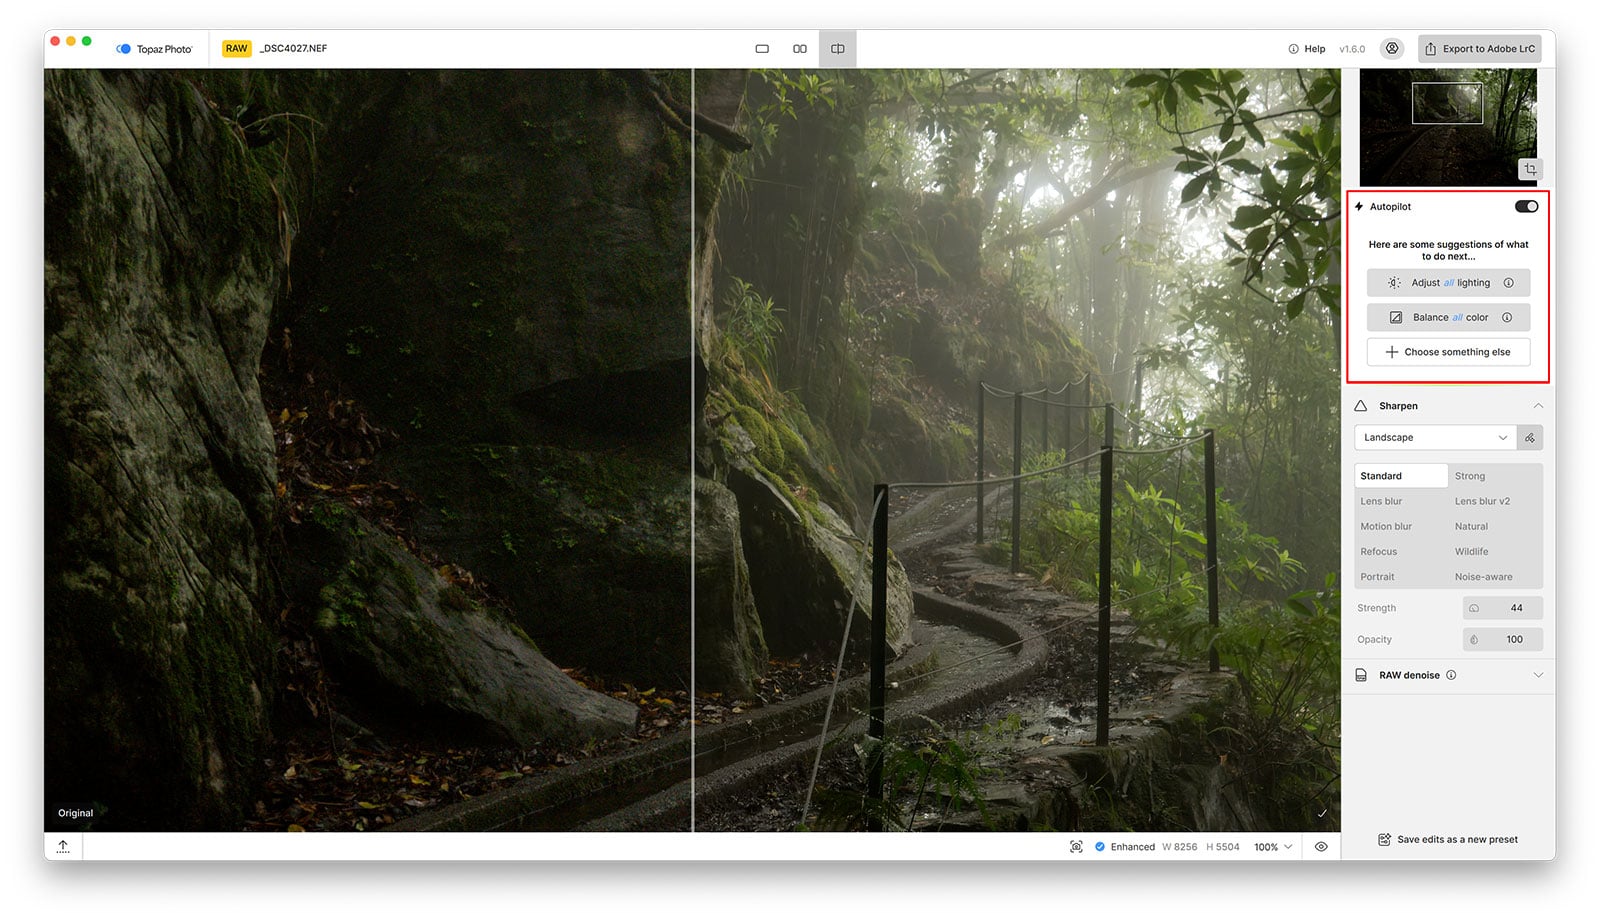Screen dimensions: 1600x919
Task: Click the RAW denoise panel icon
Action: tap(1361, 675)
